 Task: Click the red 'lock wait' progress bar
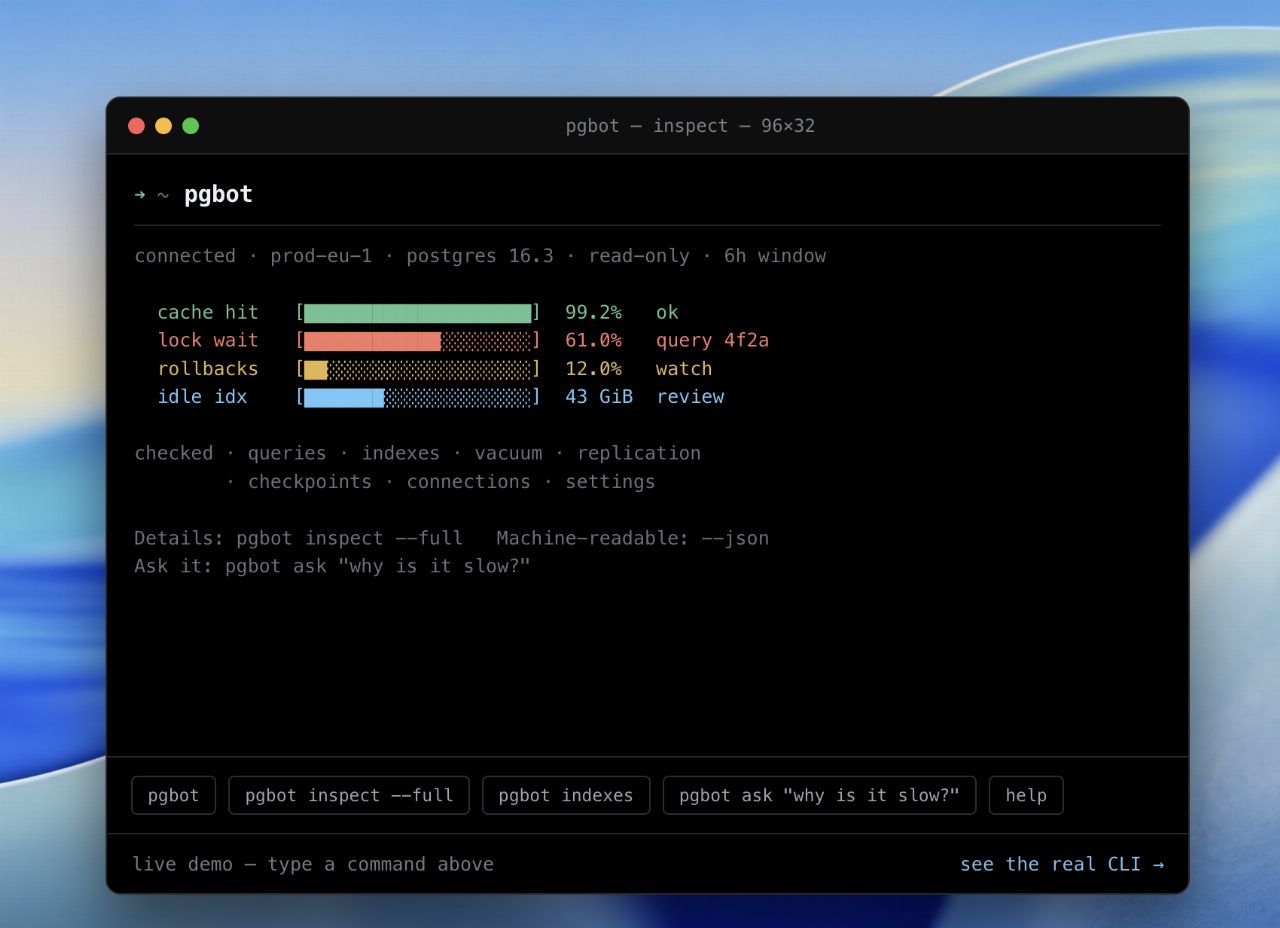[x=418, y=341]
